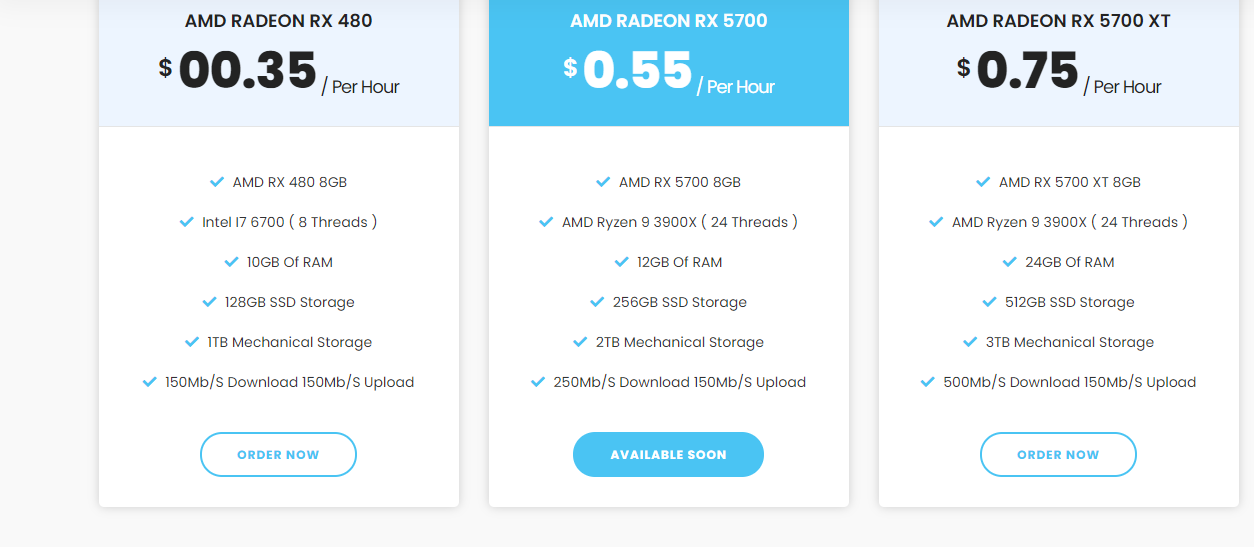
Task: Click checkmark next to Intel I7 6700
Action: (x=186, y=222)
